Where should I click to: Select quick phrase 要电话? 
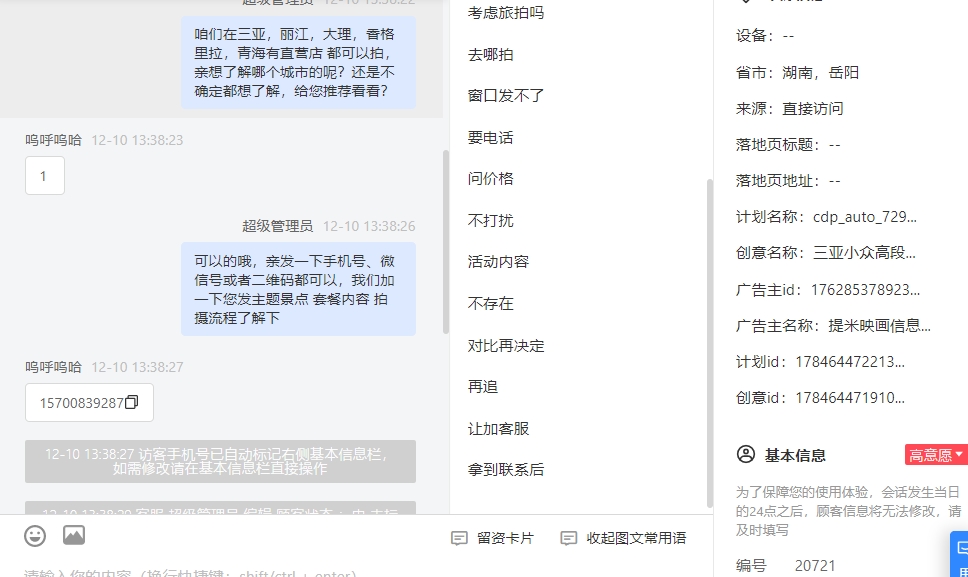pyautogui.click(x=490, y=138)
